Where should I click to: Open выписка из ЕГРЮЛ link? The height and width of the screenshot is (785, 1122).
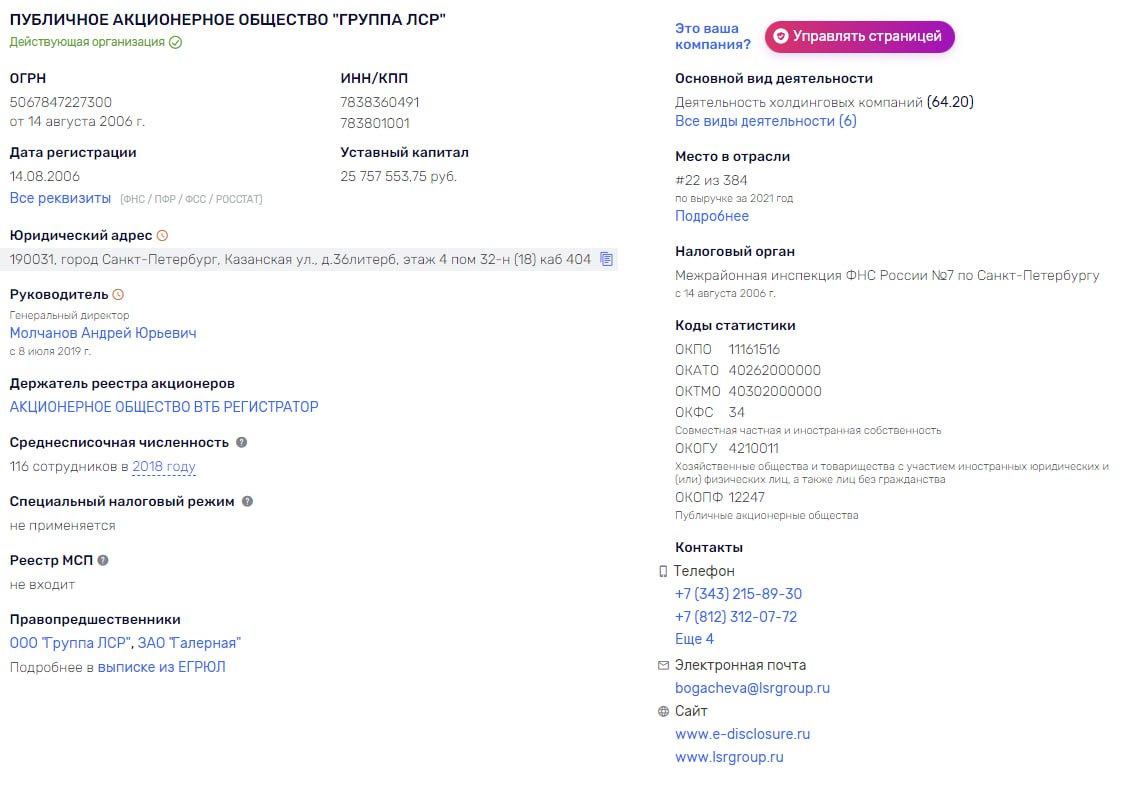(x=161, y=667)
